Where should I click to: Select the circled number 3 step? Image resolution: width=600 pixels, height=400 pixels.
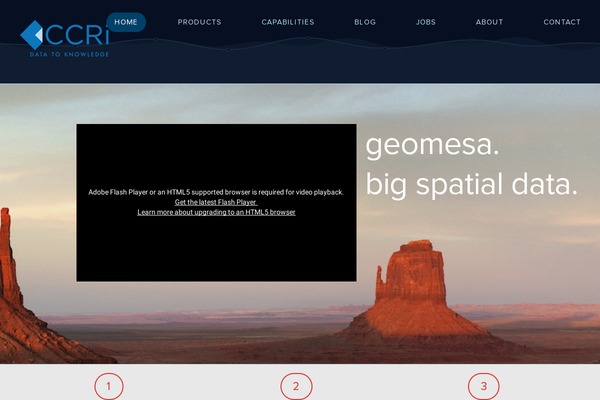pyautogui.click(x=484, y=386)
